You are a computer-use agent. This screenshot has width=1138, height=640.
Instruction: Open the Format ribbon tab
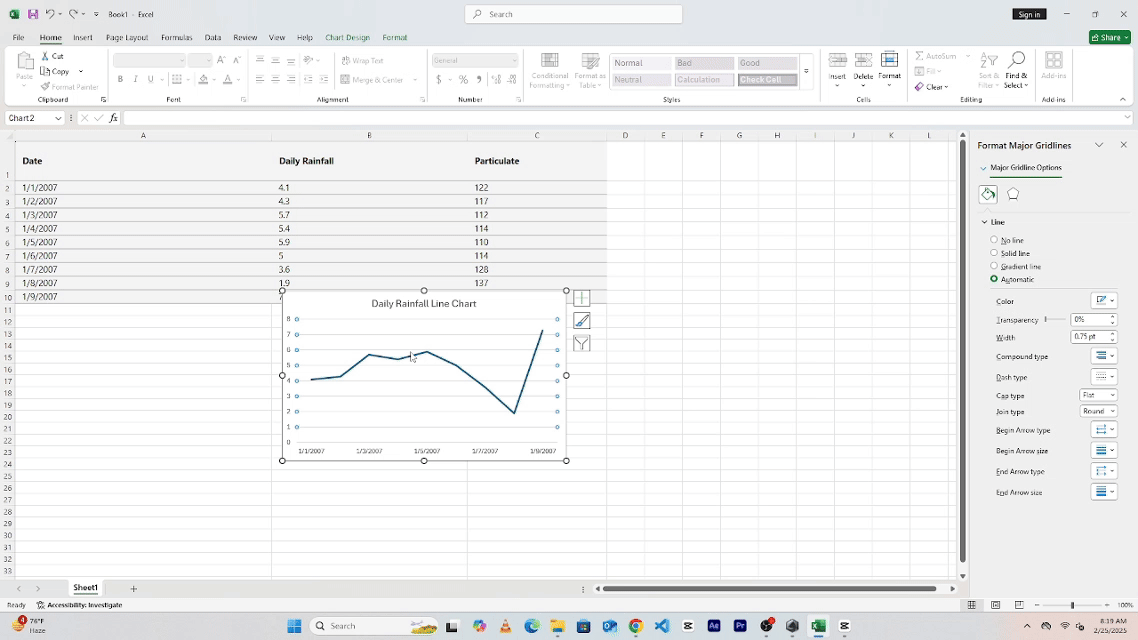(395, 37)
